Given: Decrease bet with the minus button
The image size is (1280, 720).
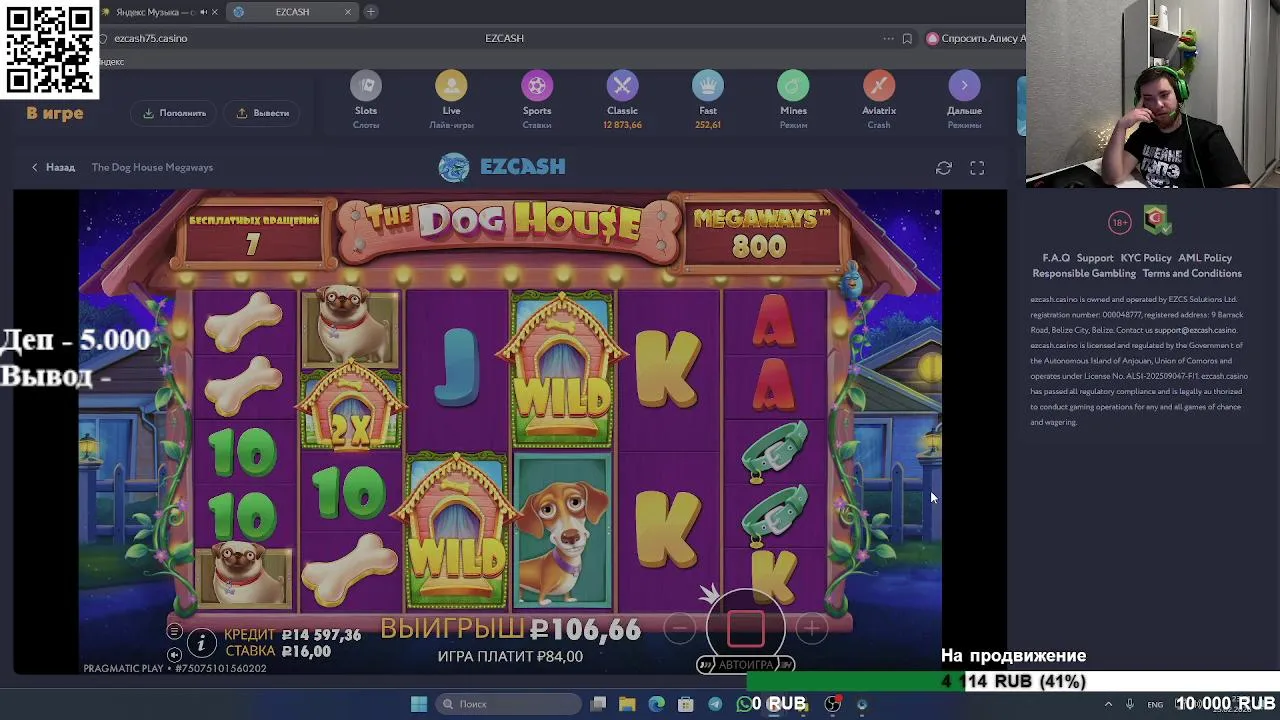Looking at the screenshot, I should 679,628.
